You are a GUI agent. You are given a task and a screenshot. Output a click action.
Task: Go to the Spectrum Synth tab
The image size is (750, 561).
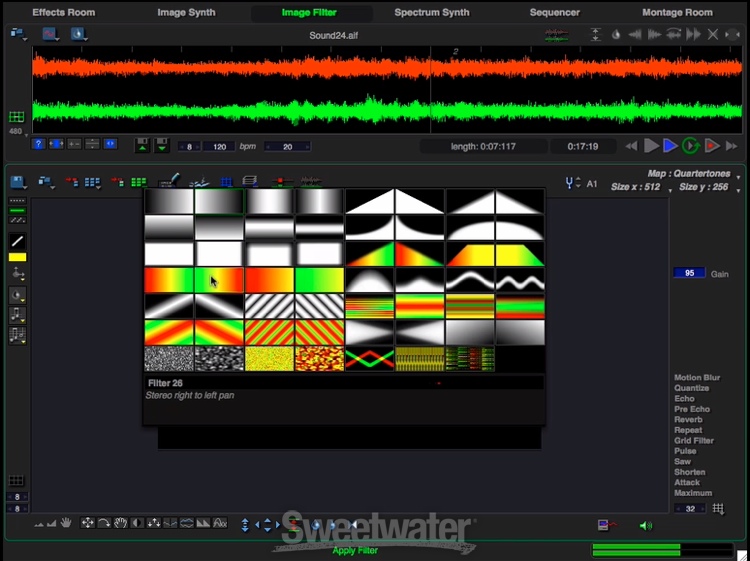[431, 12]
